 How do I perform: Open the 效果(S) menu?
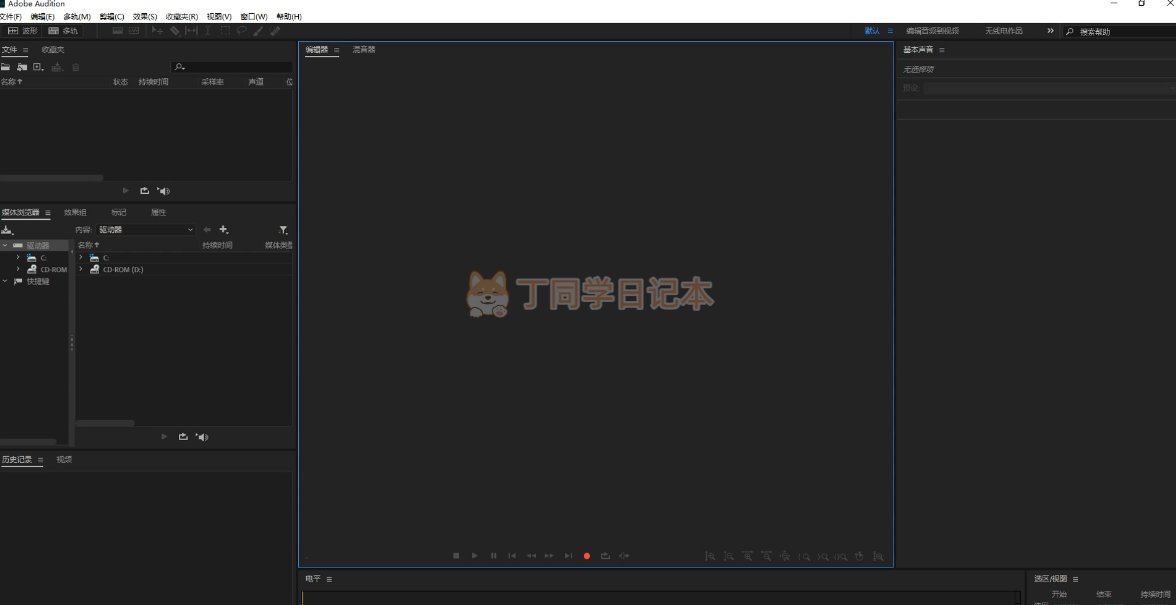tap(145, 17)
